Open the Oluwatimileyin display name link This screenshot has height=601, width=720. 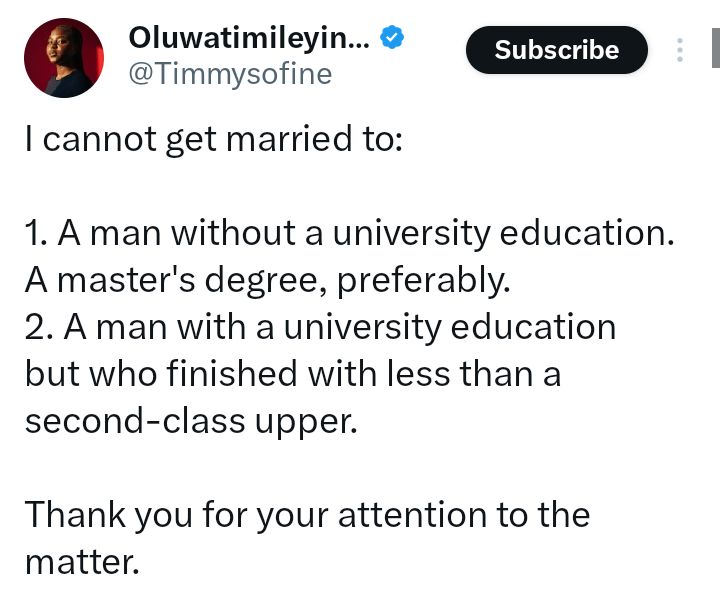250,39
